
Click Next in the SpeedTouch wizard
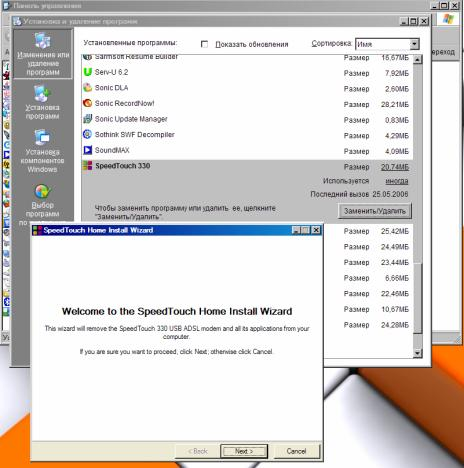tap(244, 451)
